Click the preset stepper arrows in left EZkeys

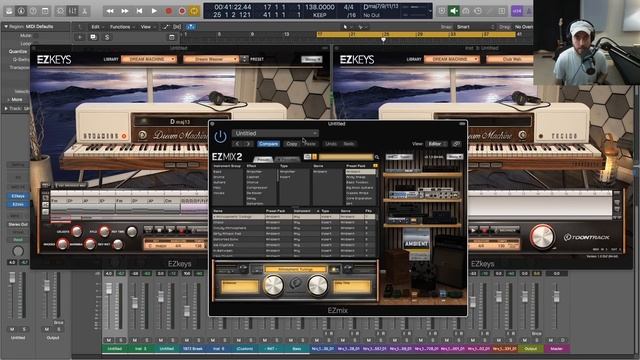point(244,59)
